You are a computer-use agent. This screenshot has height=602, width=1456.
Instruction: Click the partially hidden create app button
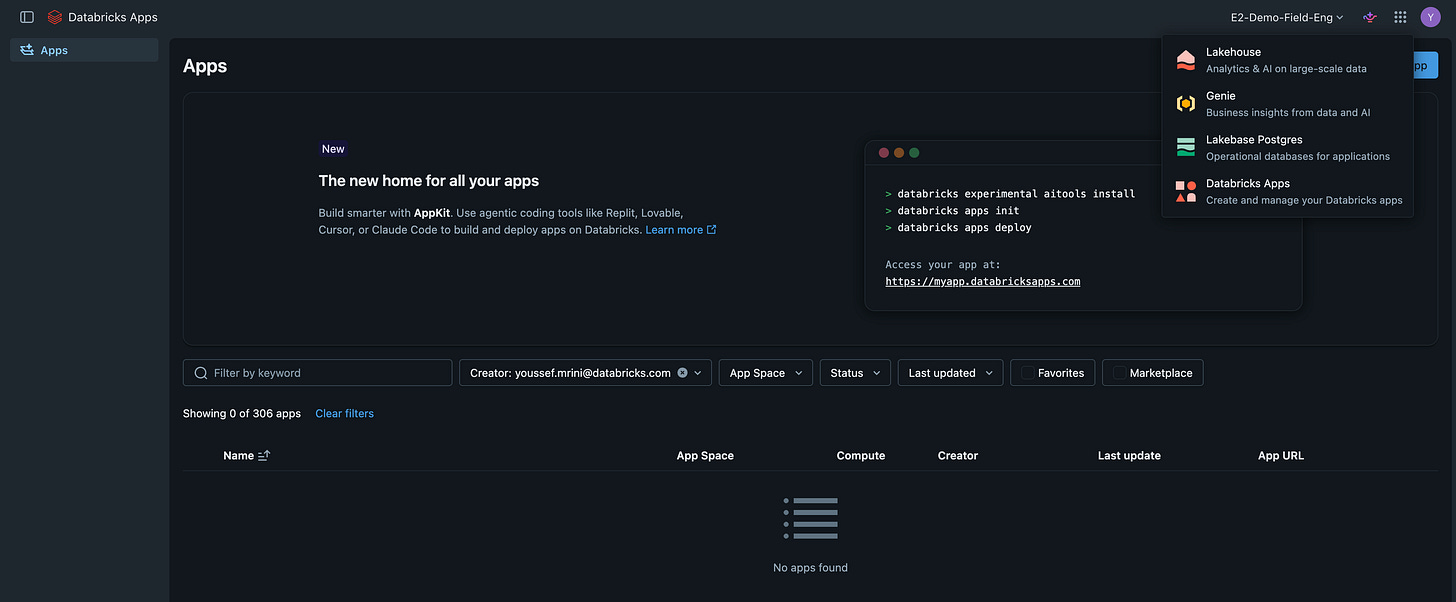point(1425,66)
